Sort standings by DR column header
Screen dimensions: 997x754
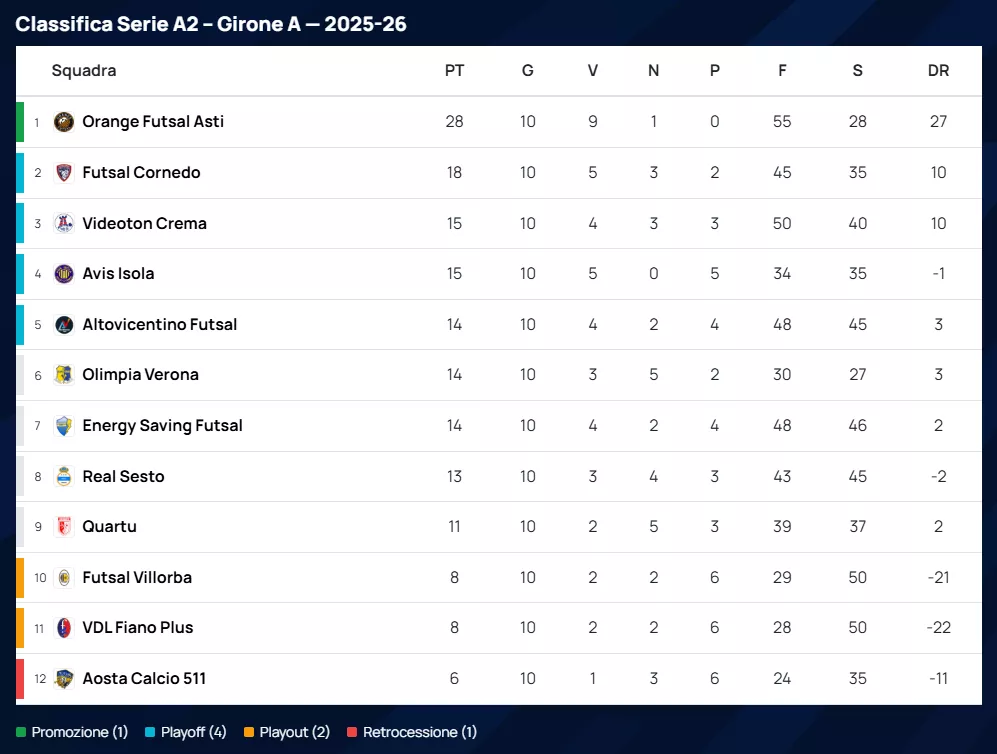coord(938,71)
